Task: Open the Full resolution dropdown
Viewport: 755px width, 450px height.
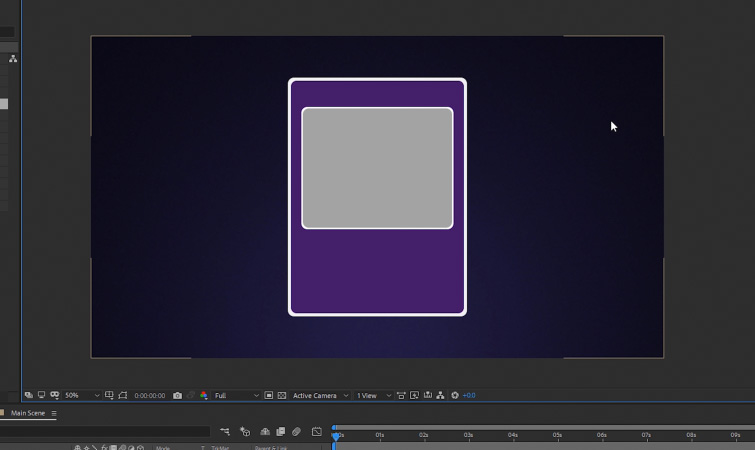Action: pyautogui.click(x=236, y=396)
